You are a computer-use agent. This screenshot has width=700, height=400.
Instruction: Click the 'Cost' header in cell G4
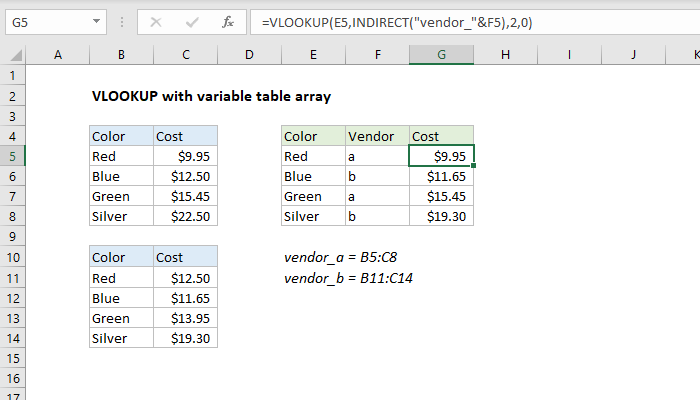[442, 136]
